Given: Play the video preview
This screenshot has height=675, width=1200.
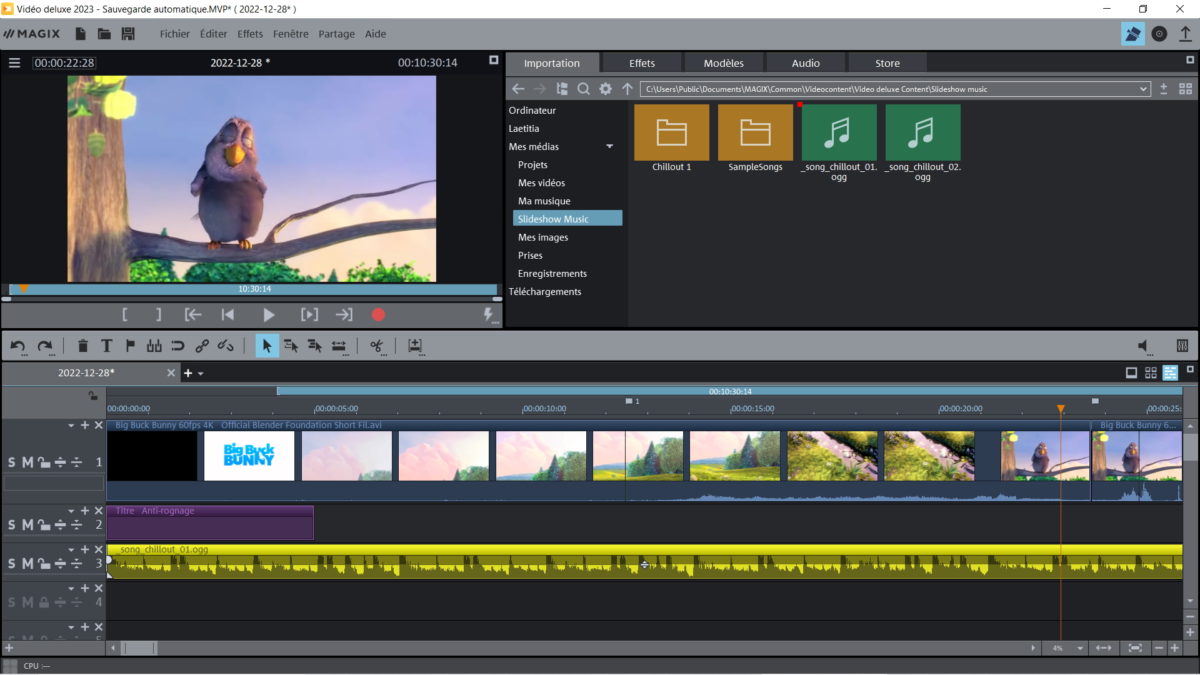Looking at the screenshot, I should pyautogui.click(x=268, y=314).
